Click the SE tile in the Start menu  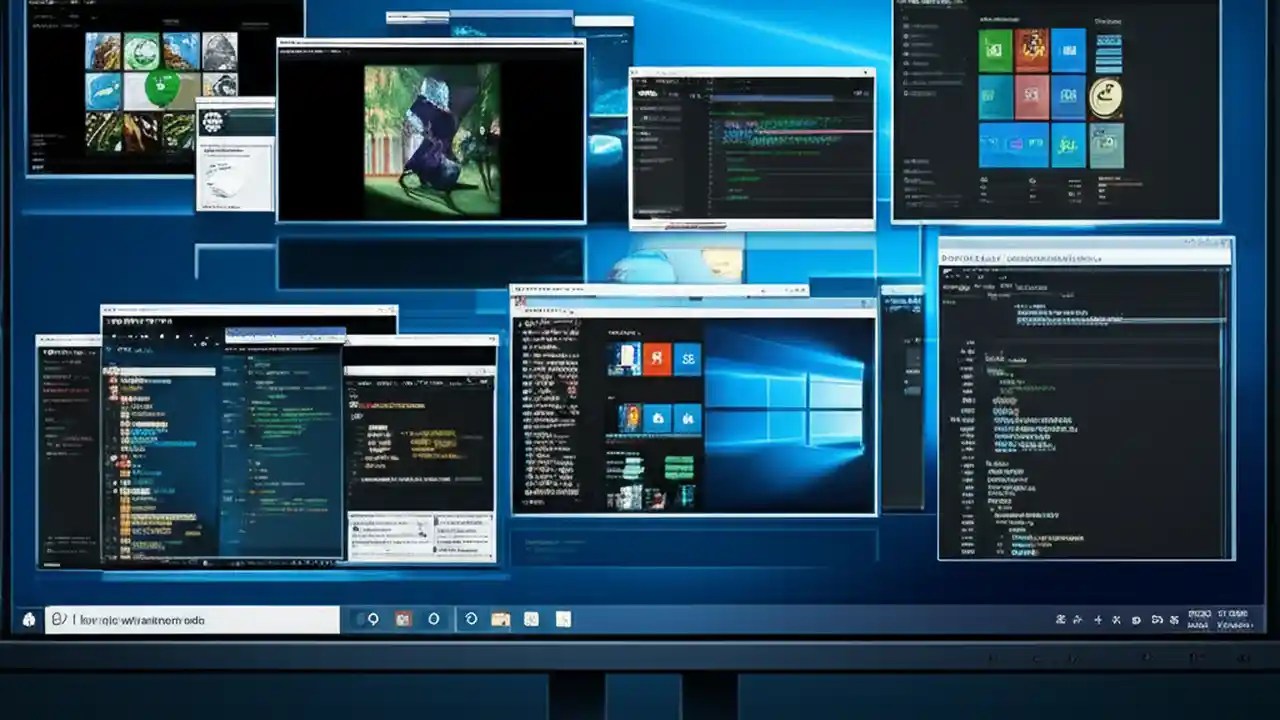[x=688, y=358]
